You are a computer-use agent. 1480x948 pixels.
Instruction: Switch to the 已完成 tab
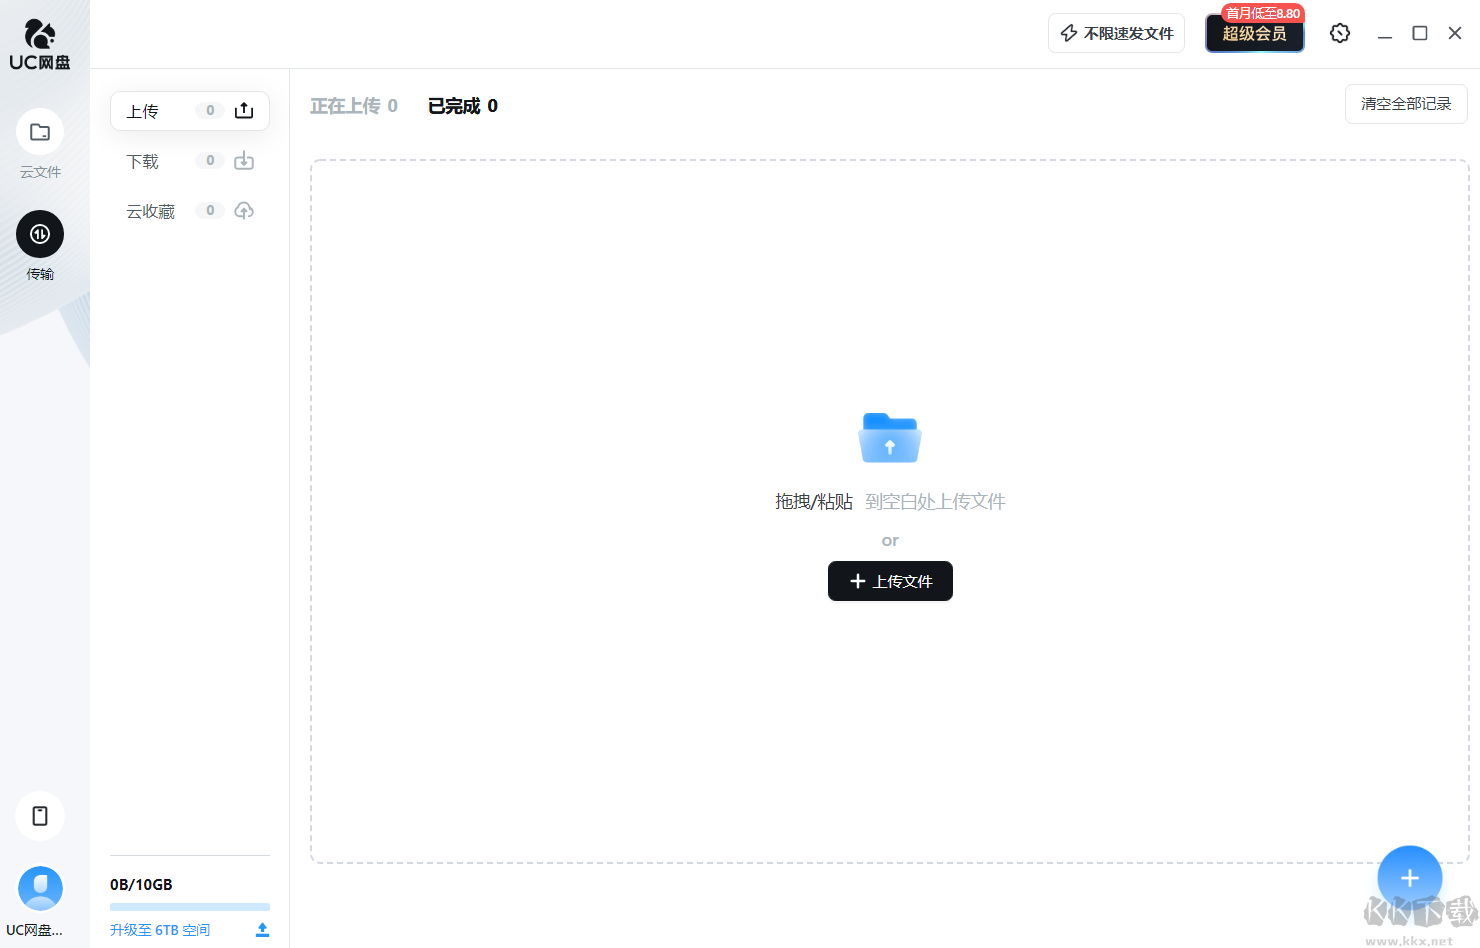[x=462, y=105]
